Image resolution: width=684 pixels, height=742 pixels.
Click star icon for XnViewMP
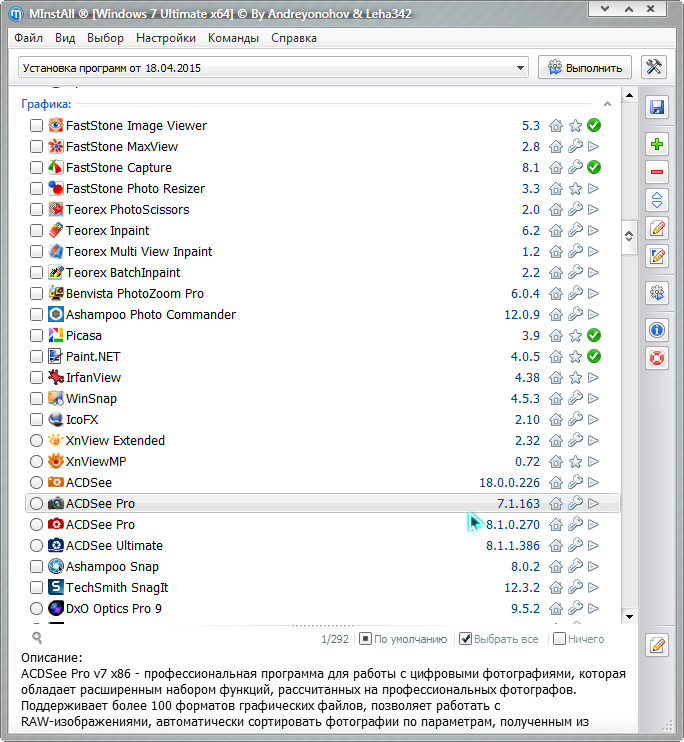(575, 461)
